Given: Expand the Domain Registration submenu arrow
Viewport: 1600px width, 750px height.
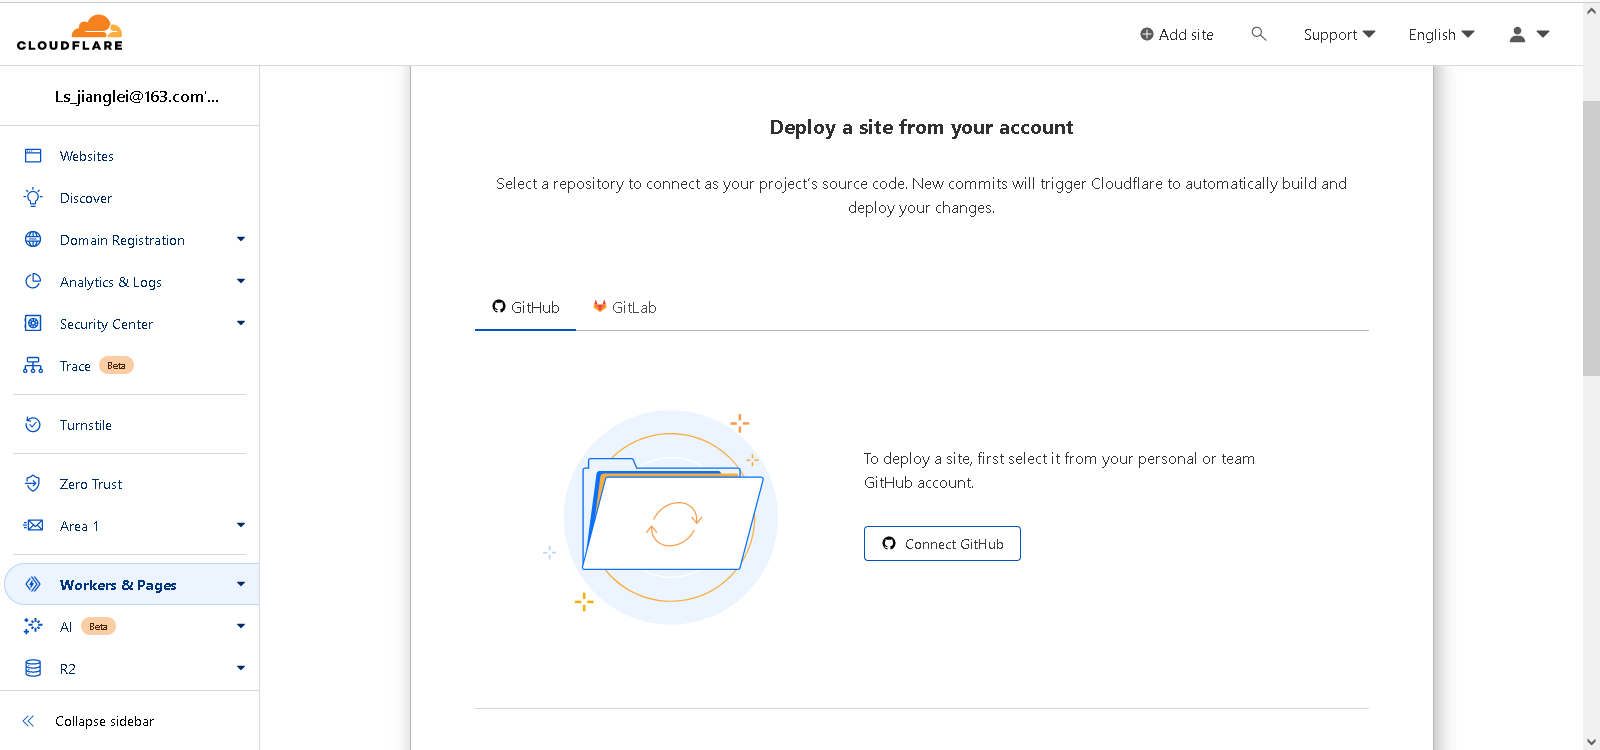Looking at the screenshot, I should click(x=241, y=240).
